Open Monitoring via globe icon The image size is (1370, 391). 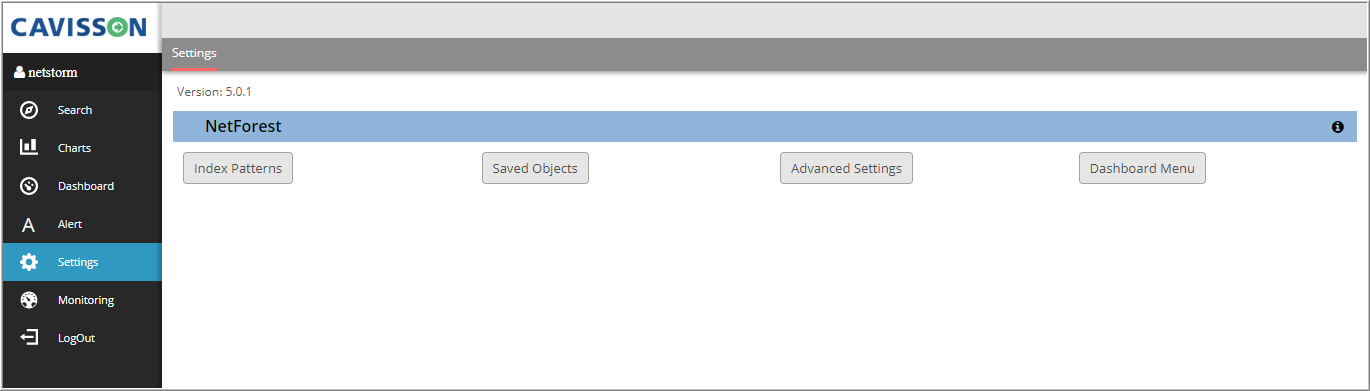tap(29, 300)
